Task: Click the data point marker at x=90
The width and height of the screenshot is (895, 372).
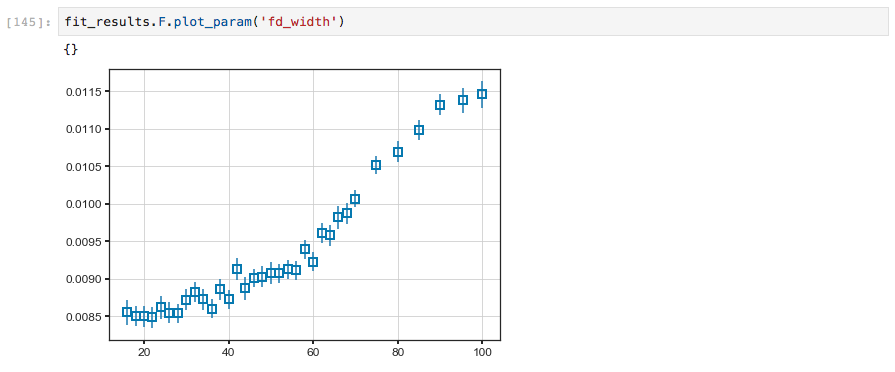Action: click(x=440, y=105)
